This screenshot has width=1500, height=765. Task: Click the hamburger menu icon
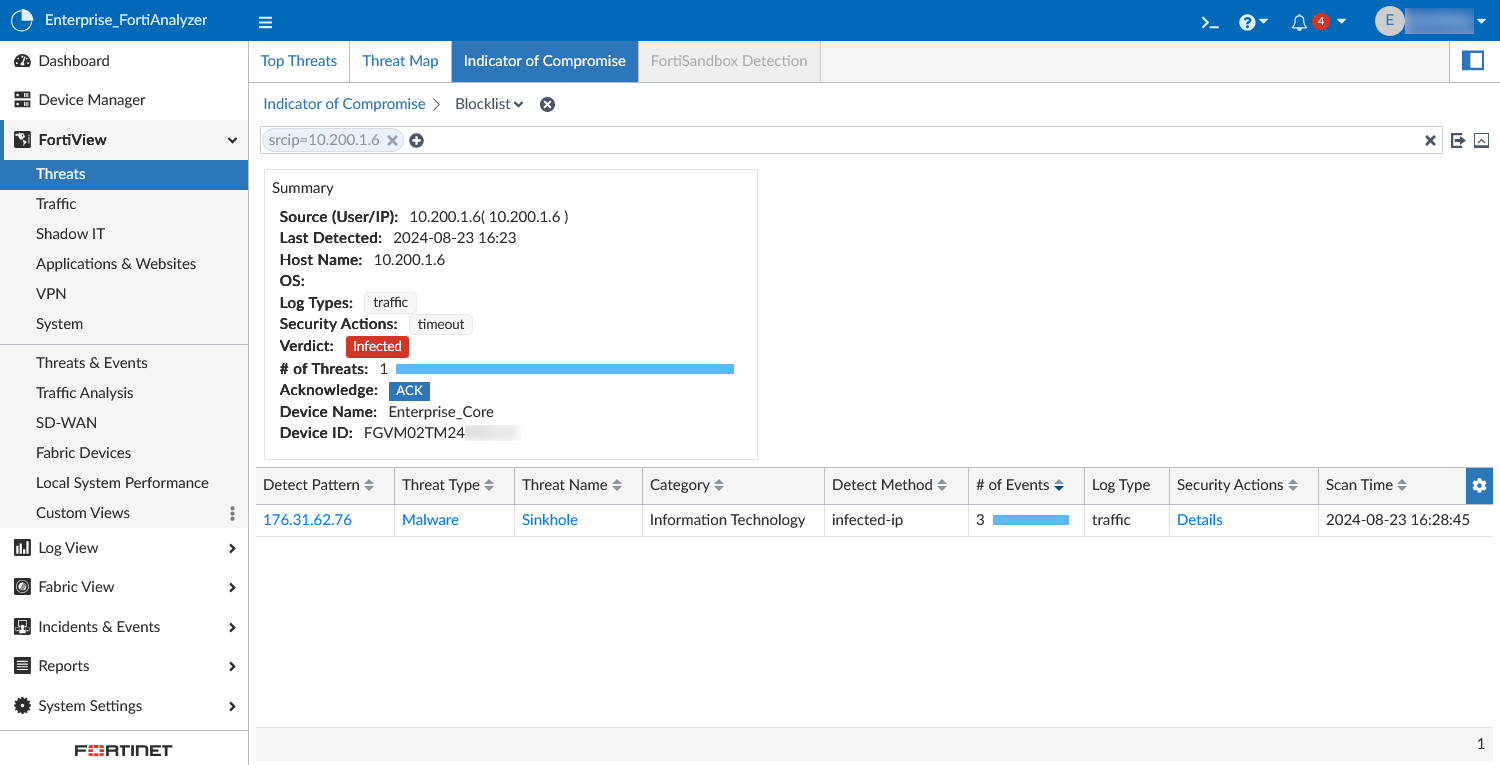[x=265, y=22]
